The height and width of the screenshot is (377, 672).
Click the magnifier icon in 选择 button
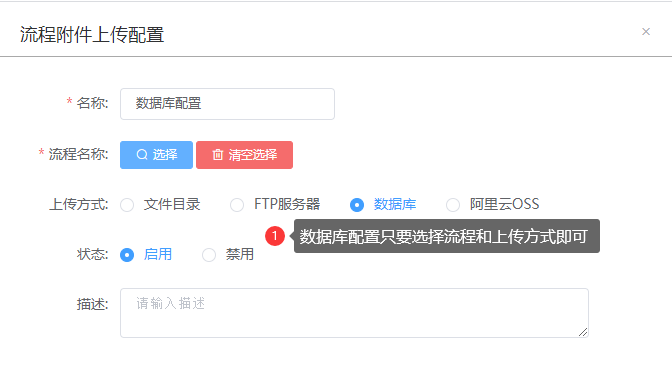coord(142,155)
